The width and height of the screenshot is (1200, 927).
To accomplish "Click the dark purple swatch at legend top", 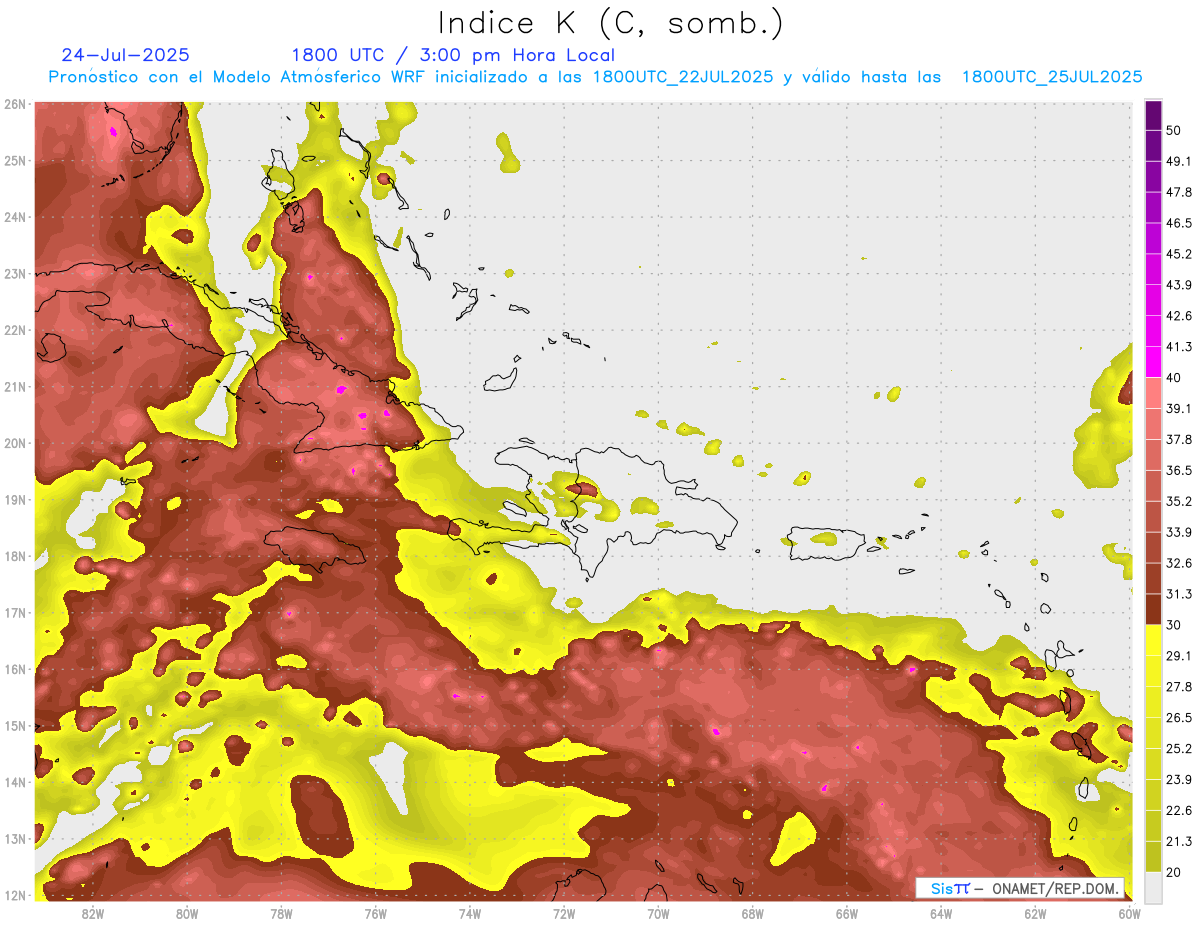I will 1153,115.
